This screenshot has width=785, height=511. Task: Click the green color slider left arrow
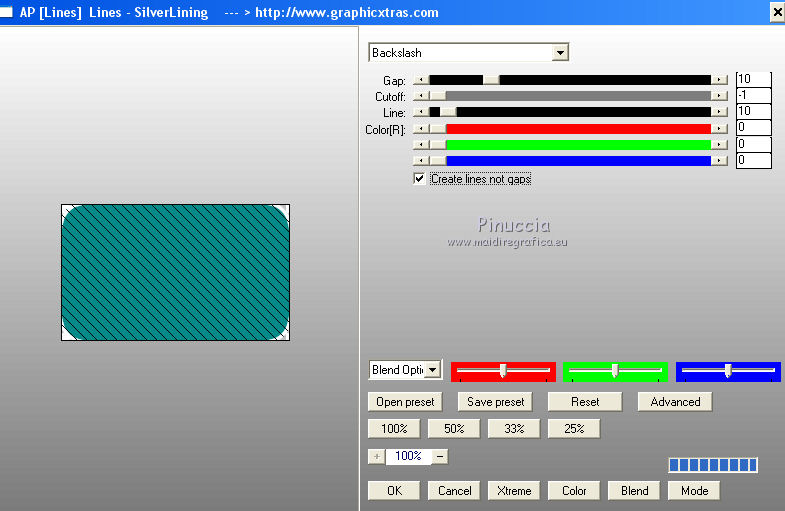(x=421, y=145)
